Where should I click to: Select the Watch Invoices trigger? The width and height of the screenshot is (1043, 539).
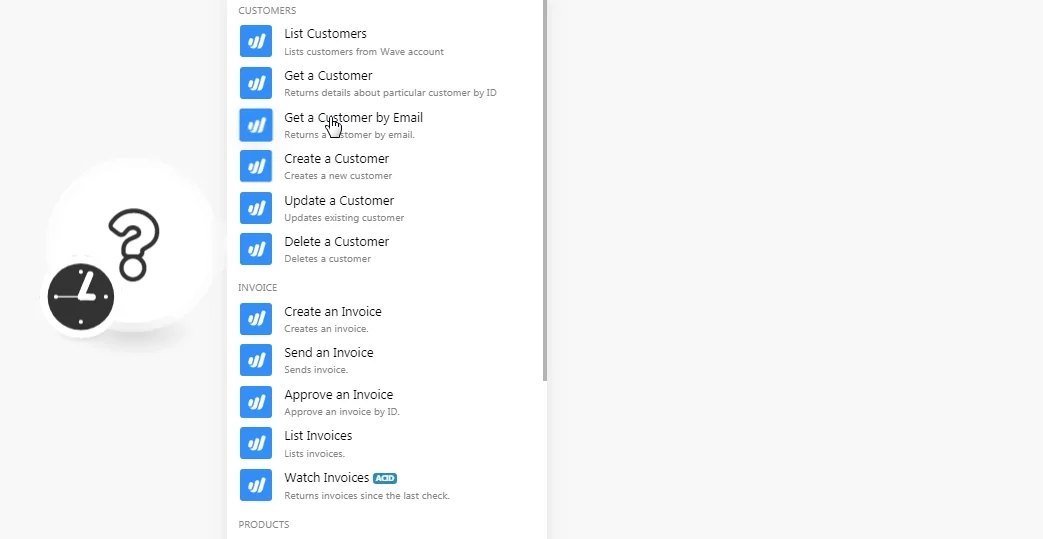pos(386,485)
